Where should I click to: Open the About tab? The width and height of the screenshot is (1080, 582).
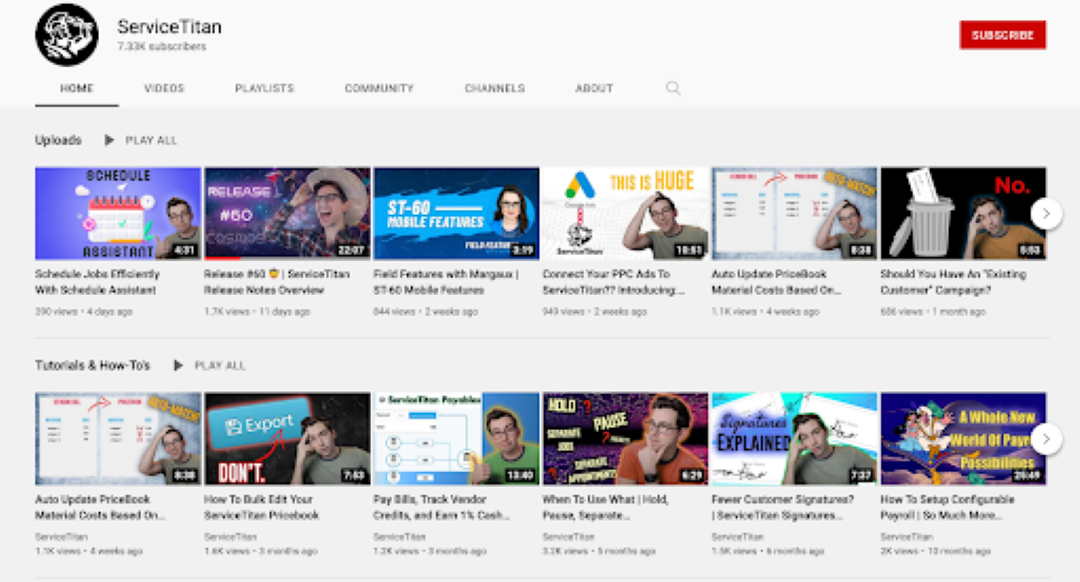tap(594, 88)
